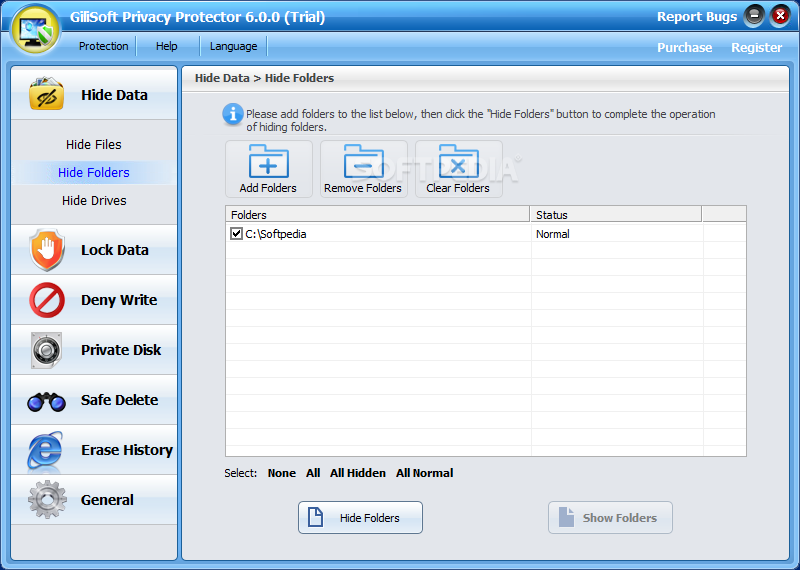Viewport: 800px width, 570px height.
Task: Choose All Normal in the Select options
Action: pos(424,473)
